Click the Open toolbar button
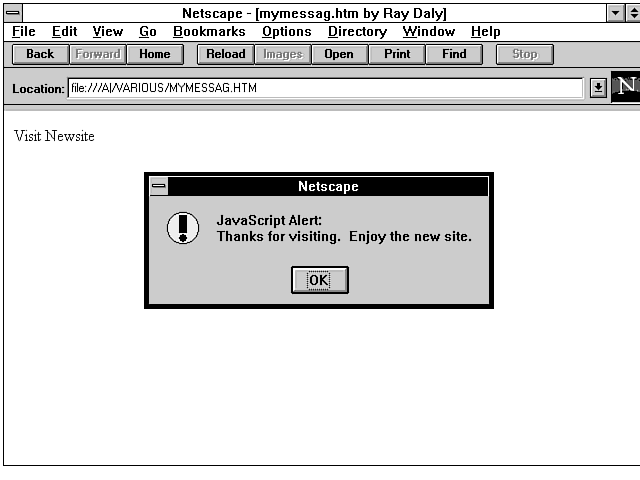Screen dimensions: 640x480 339,54
